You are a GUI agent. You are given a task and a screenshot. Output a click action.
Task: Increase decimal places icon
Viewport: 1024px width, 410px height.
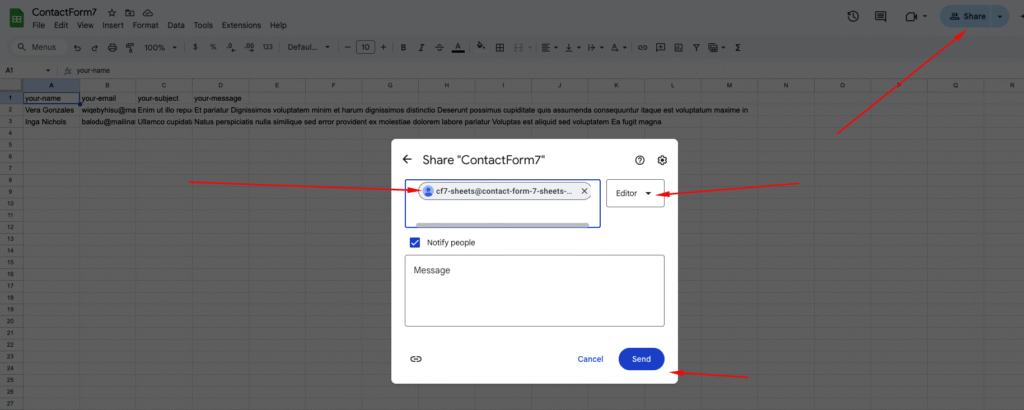pos(249,48)
